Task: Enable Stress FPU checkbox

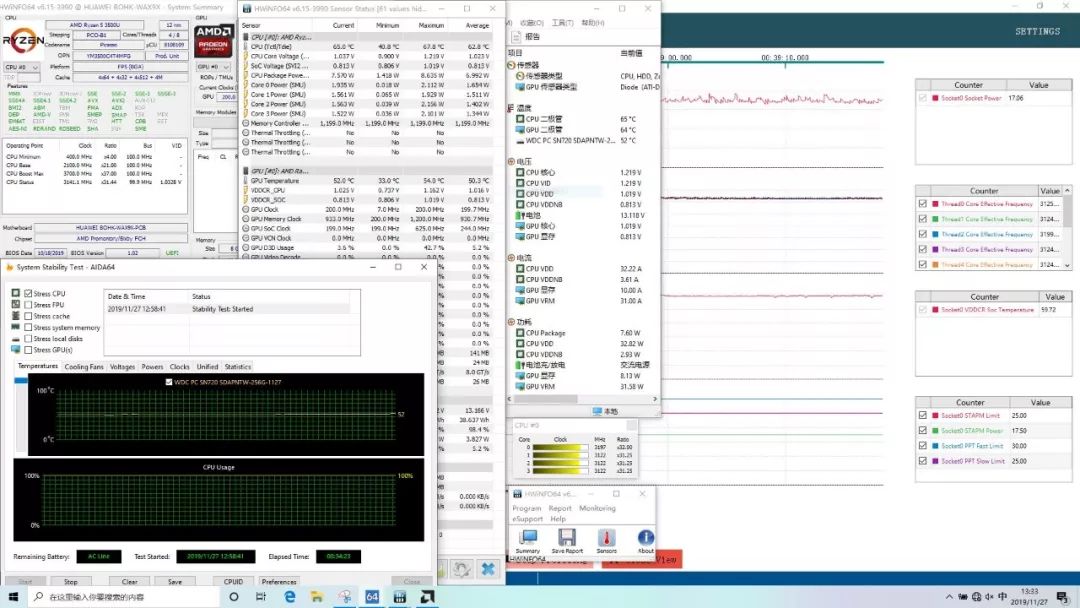Action: coord(28,304)
